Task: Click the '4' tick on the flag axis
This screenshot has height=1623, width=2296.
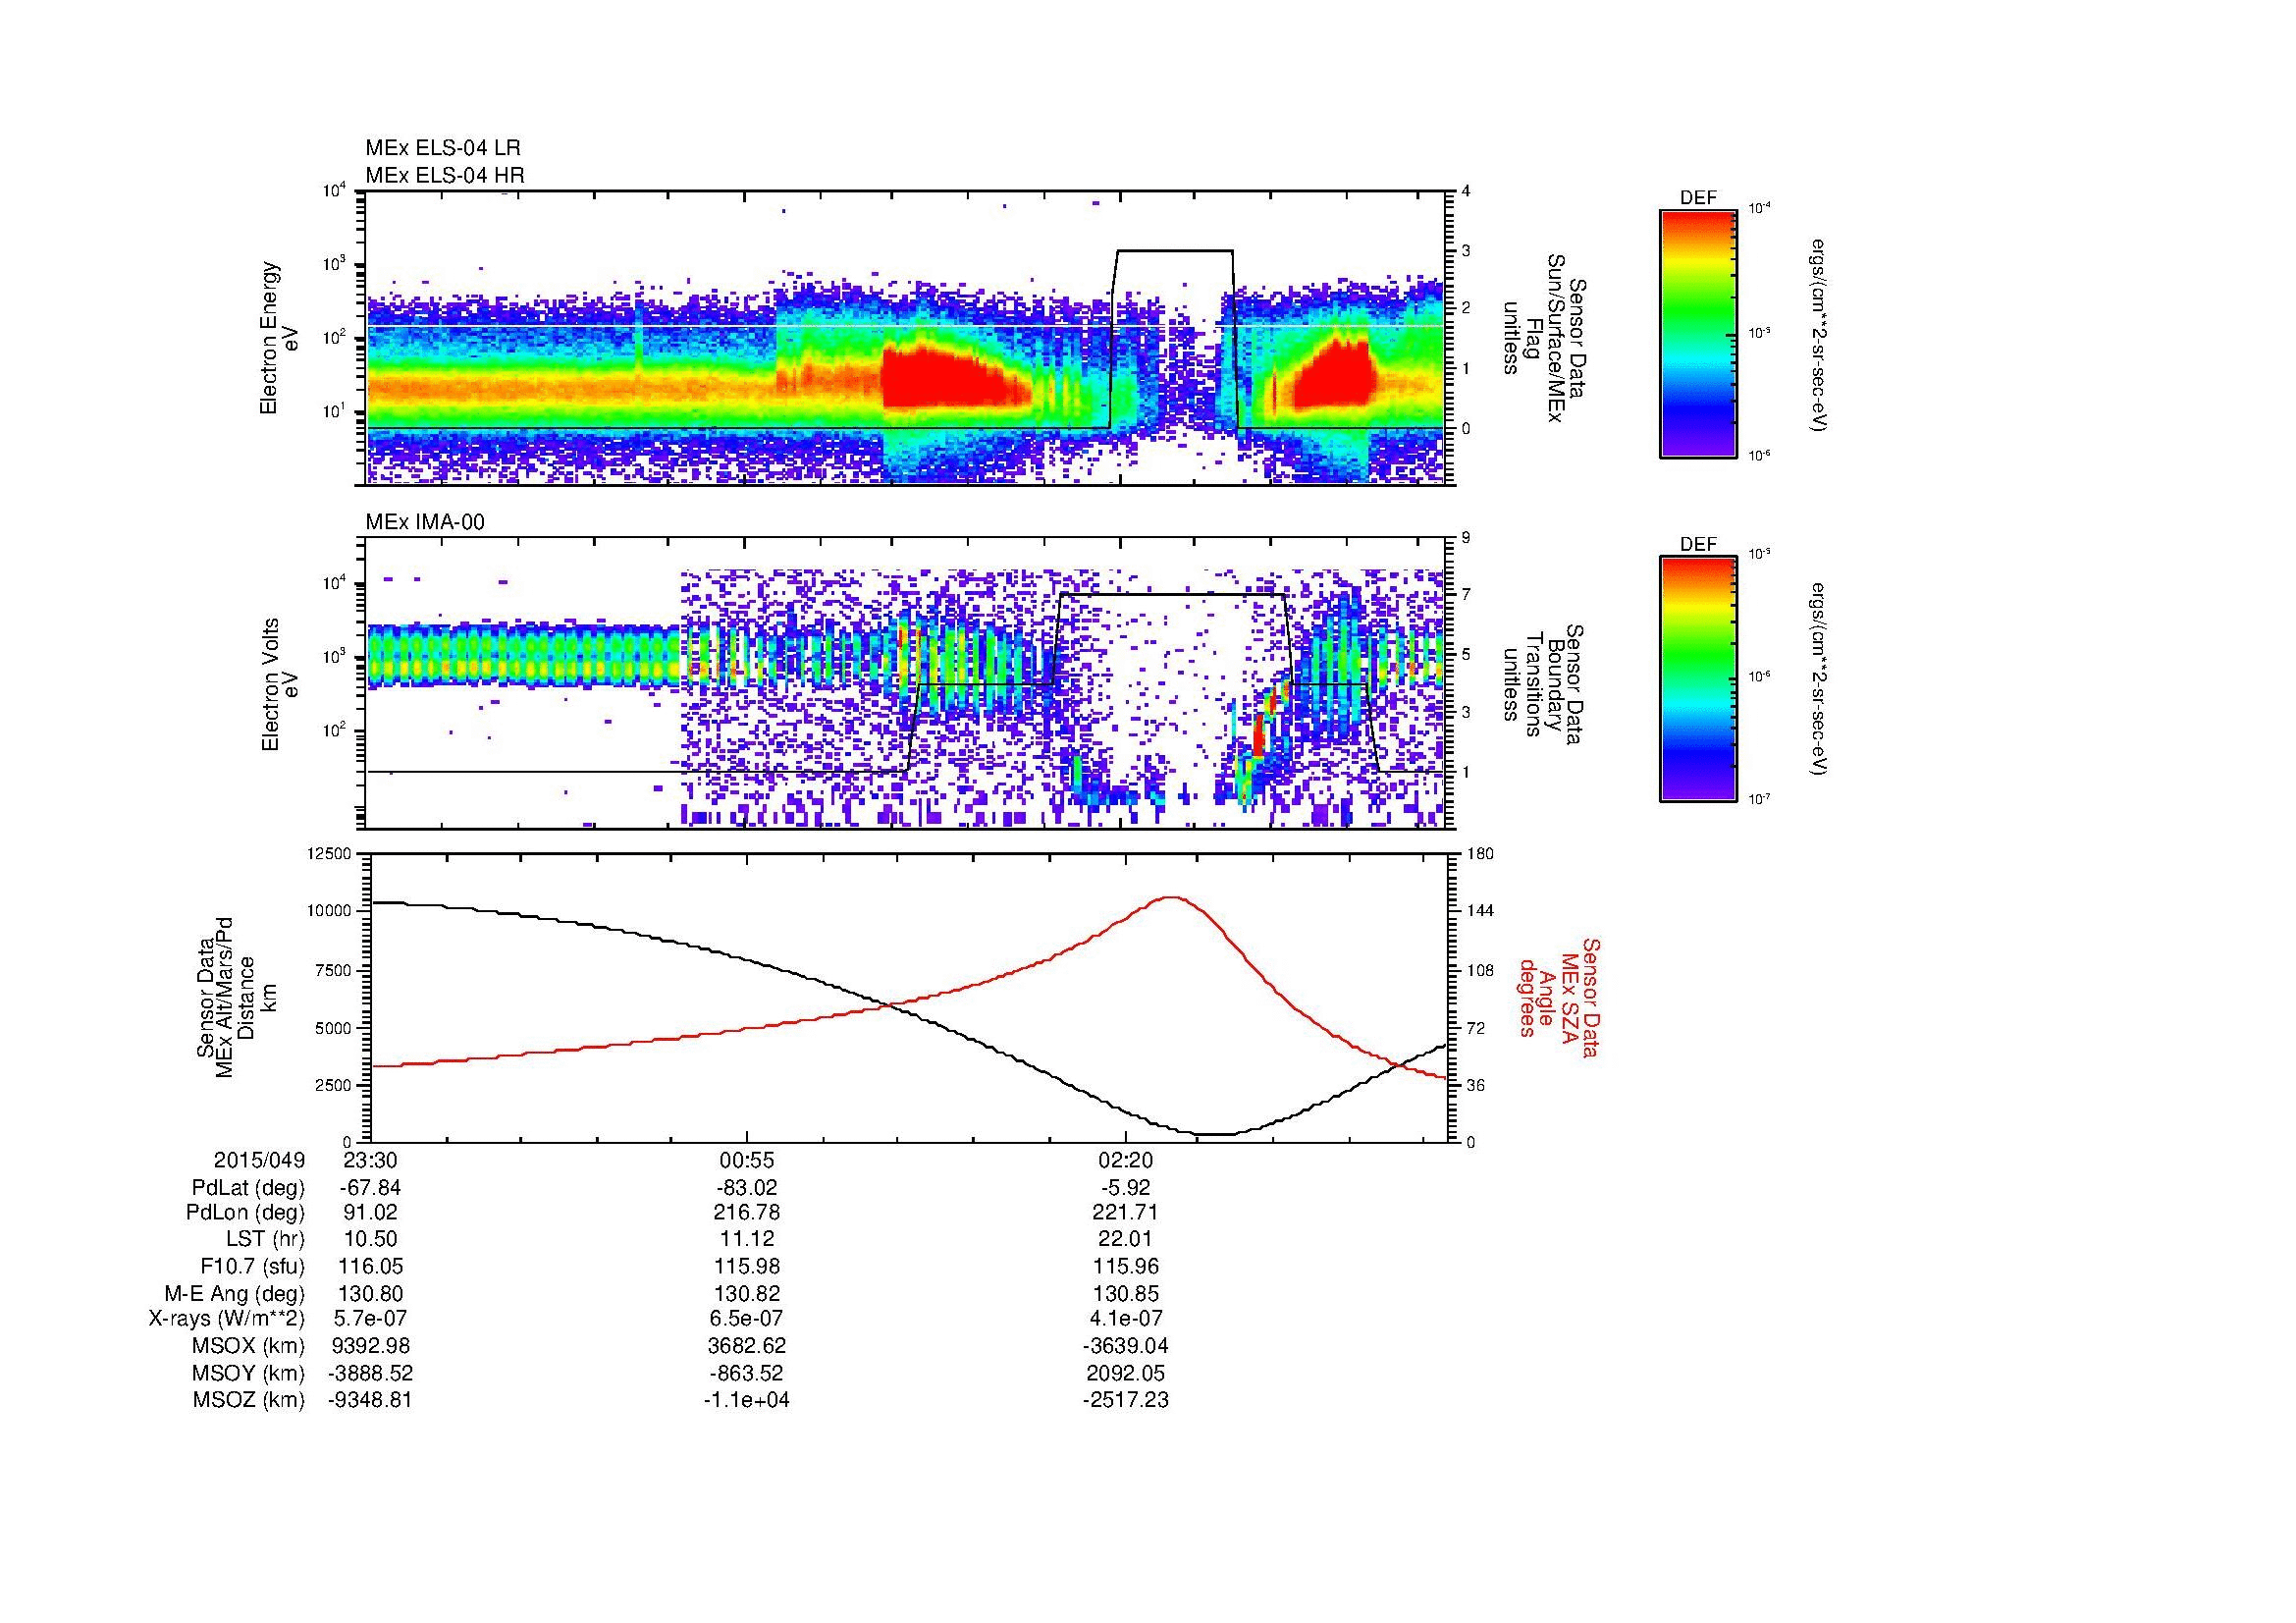Action: pyautogui.click(x=1466, y=191)
